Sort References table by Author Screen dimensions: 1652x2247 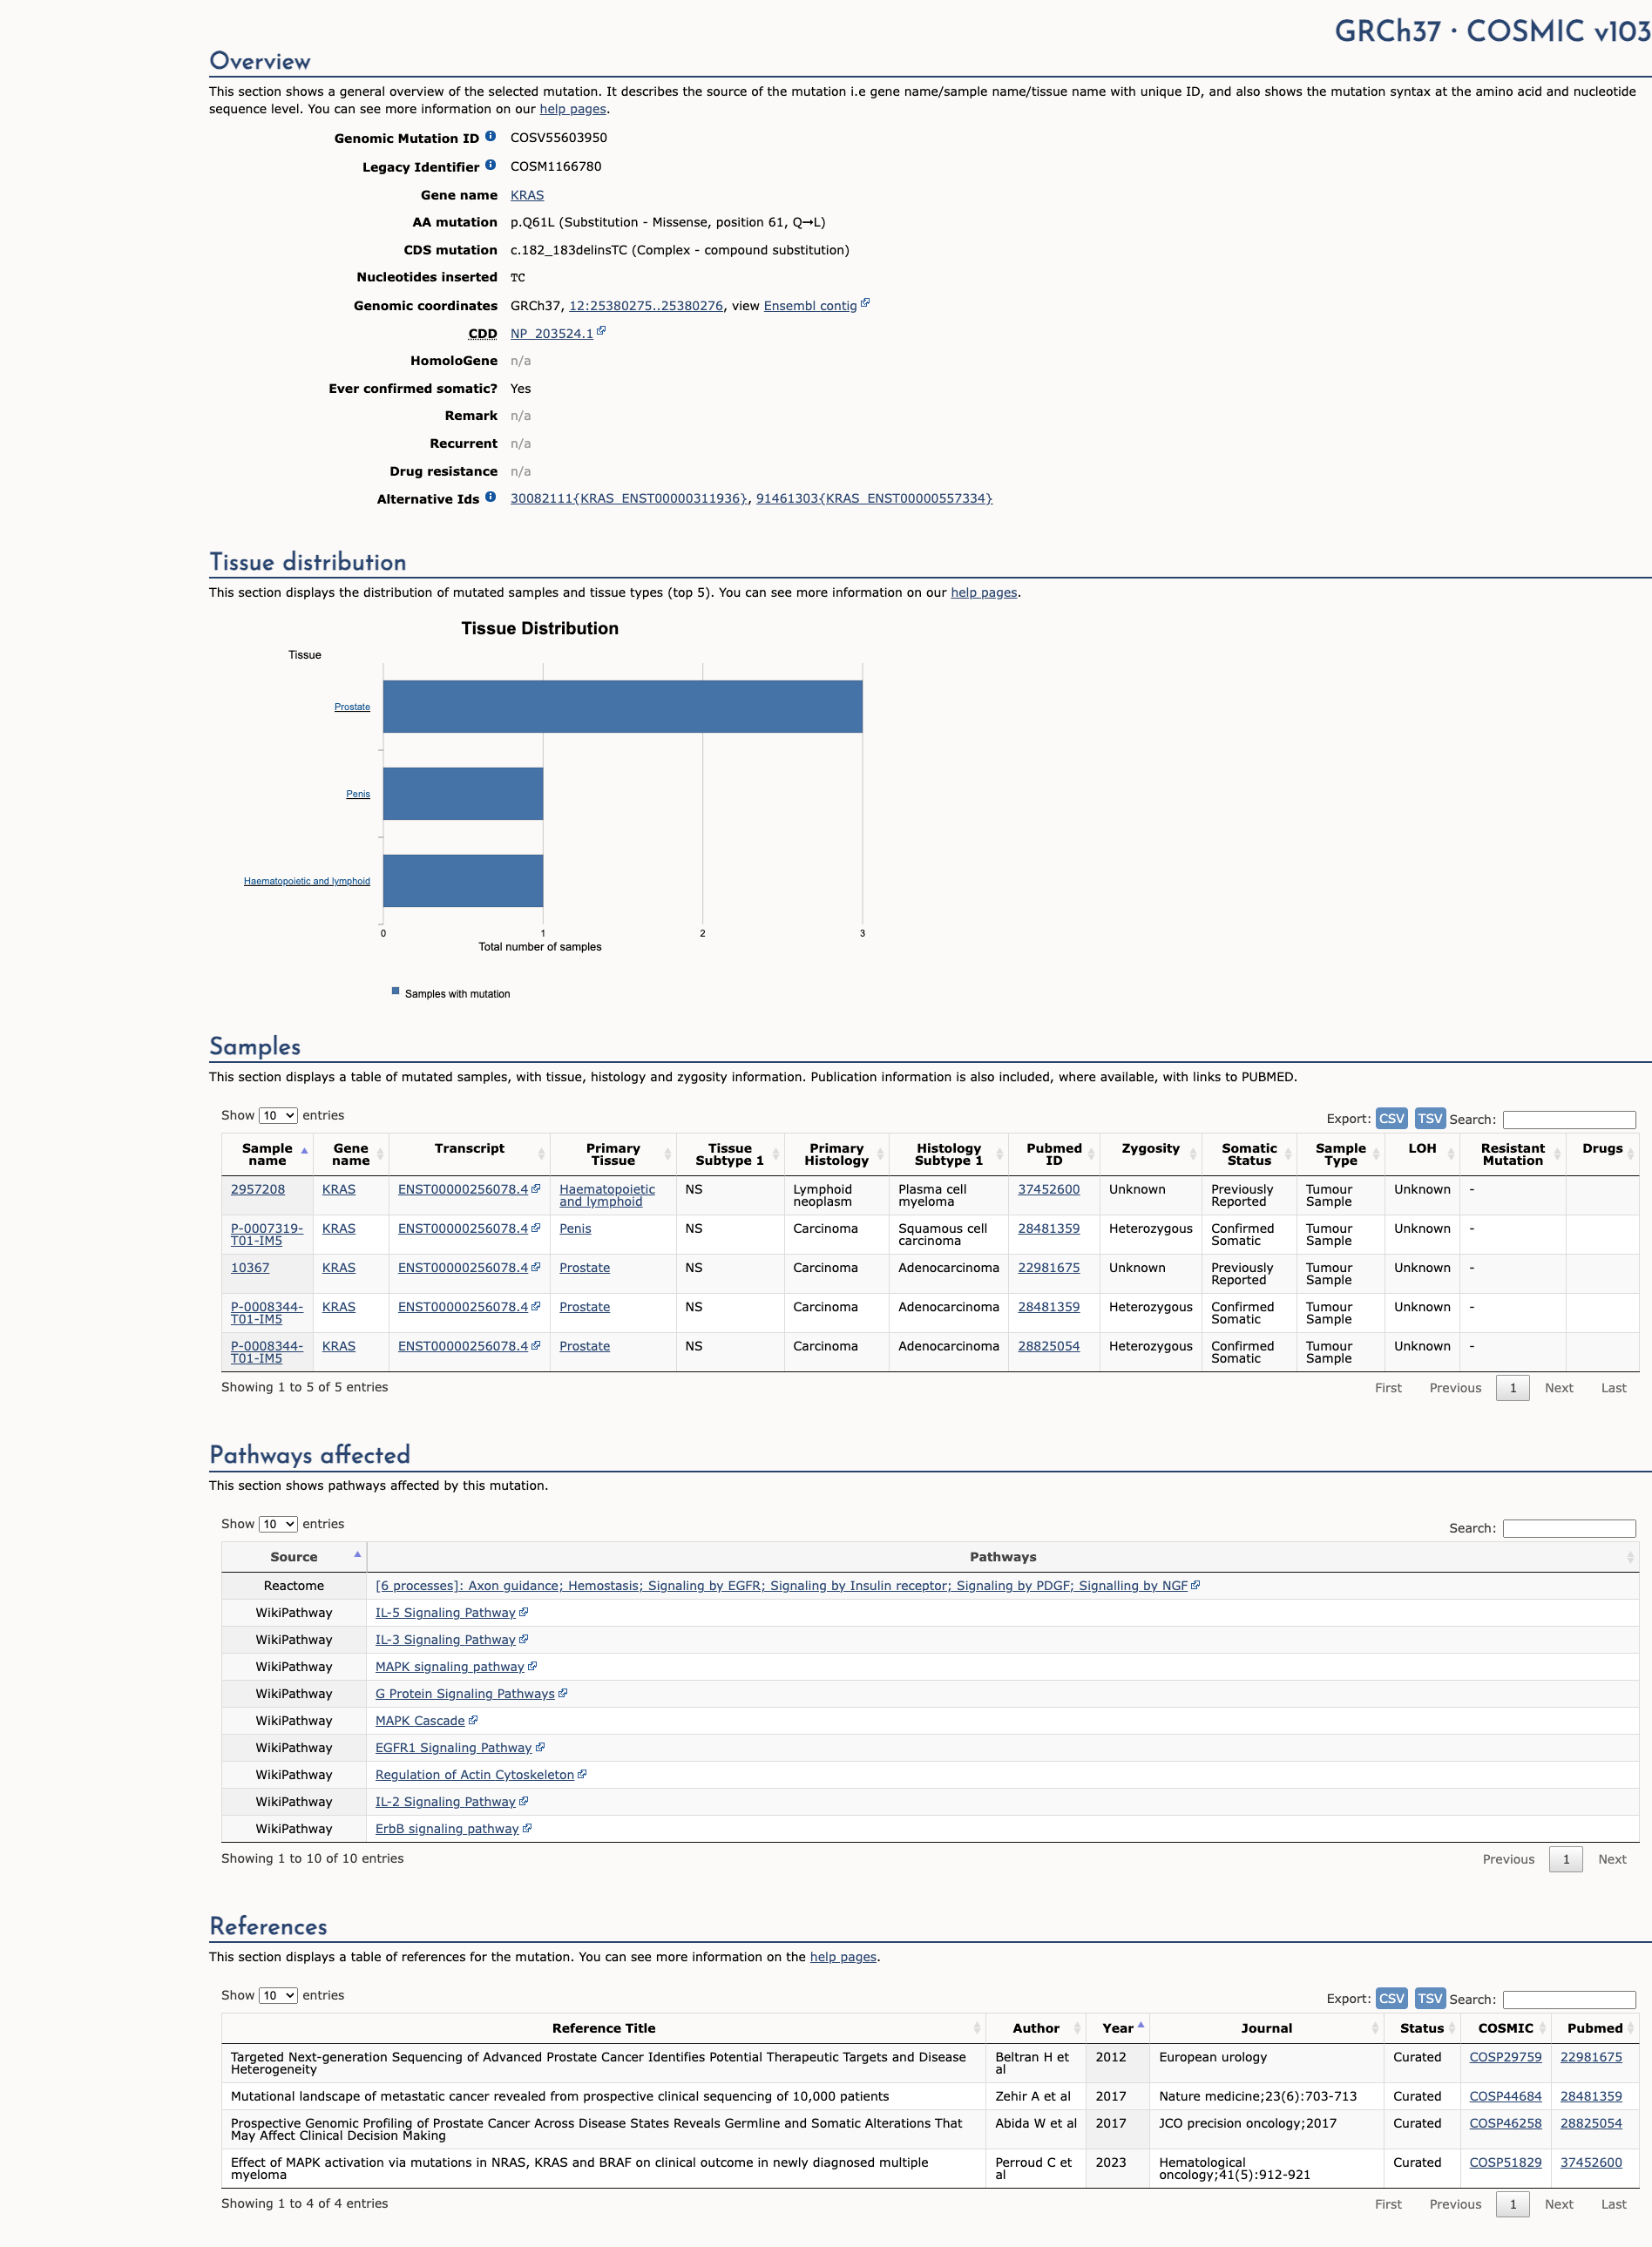pyautogui.click(x=1036, y=2028)
